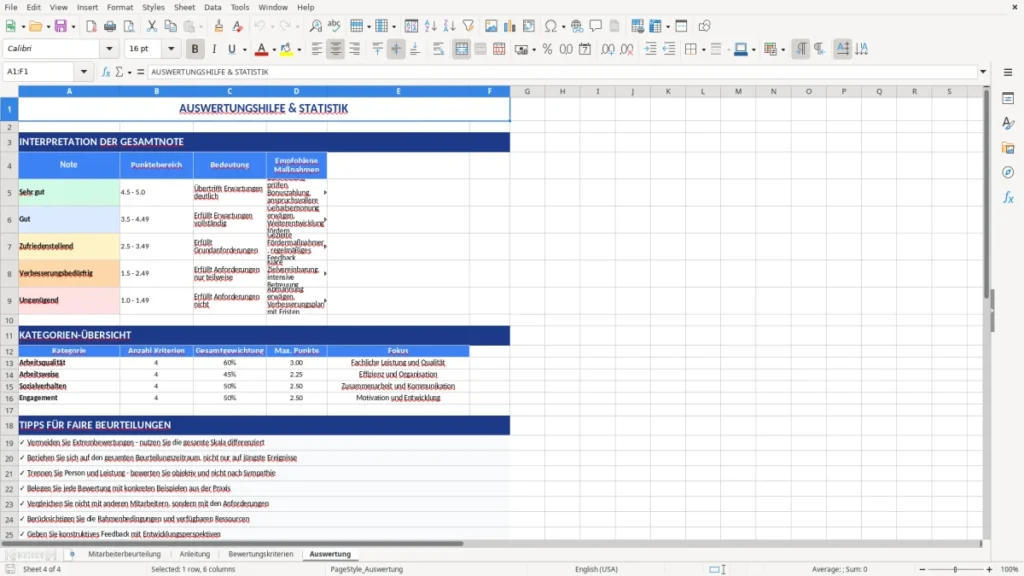
Task: Add decimal place icon
Action: click(x=607, y=49)
